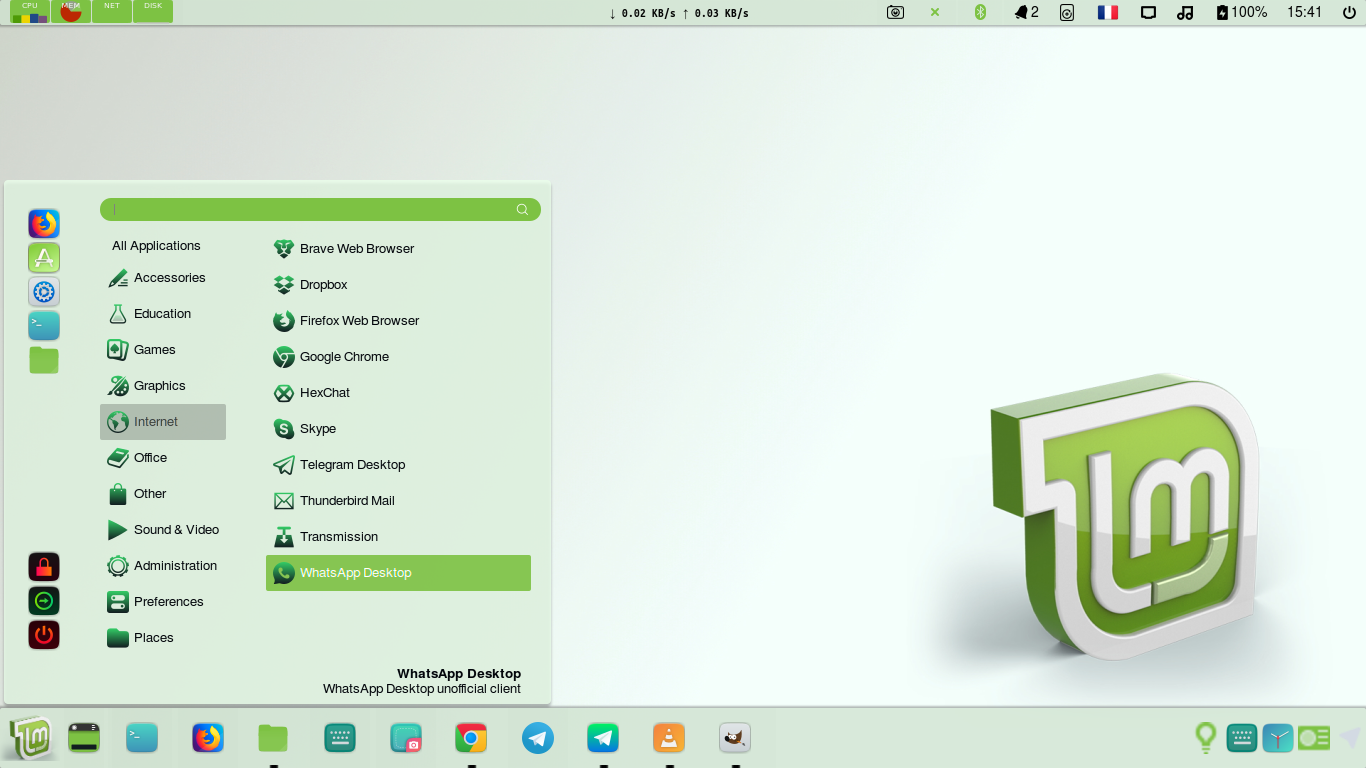Open Software Manager favorite with letter A
The height and width of the screenshot is (768, 1366).
(44, 258)
